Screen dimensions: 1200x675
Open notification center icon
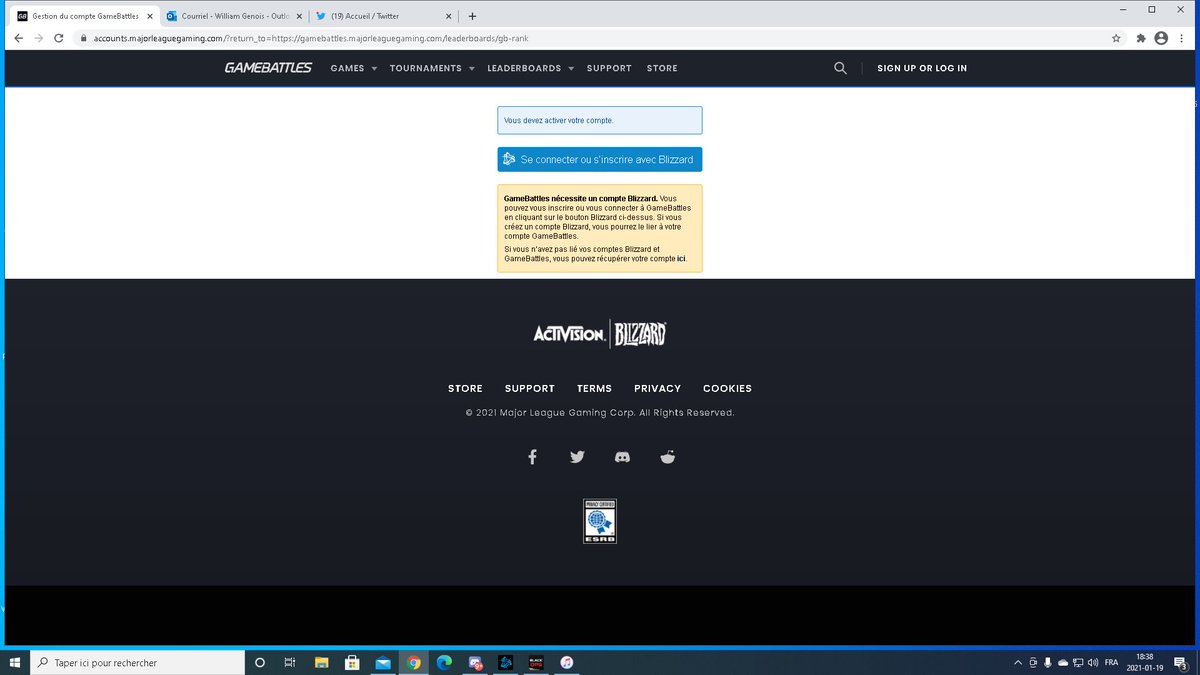tap(1181, 662)
